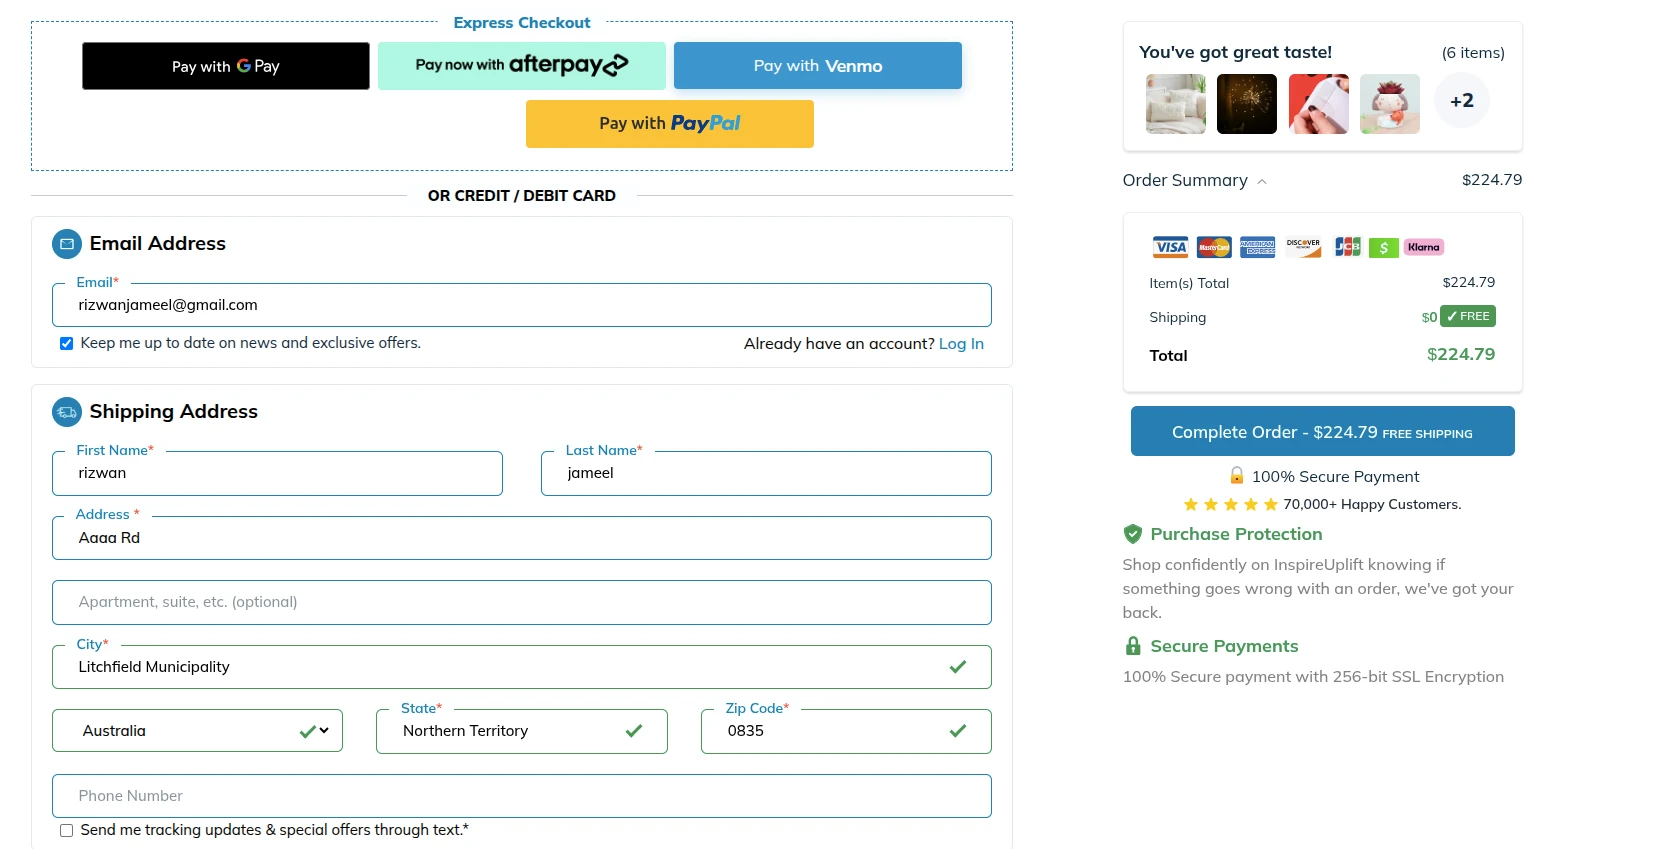
Task: Click the envelope icon beside Email Address
Action: 67,244
